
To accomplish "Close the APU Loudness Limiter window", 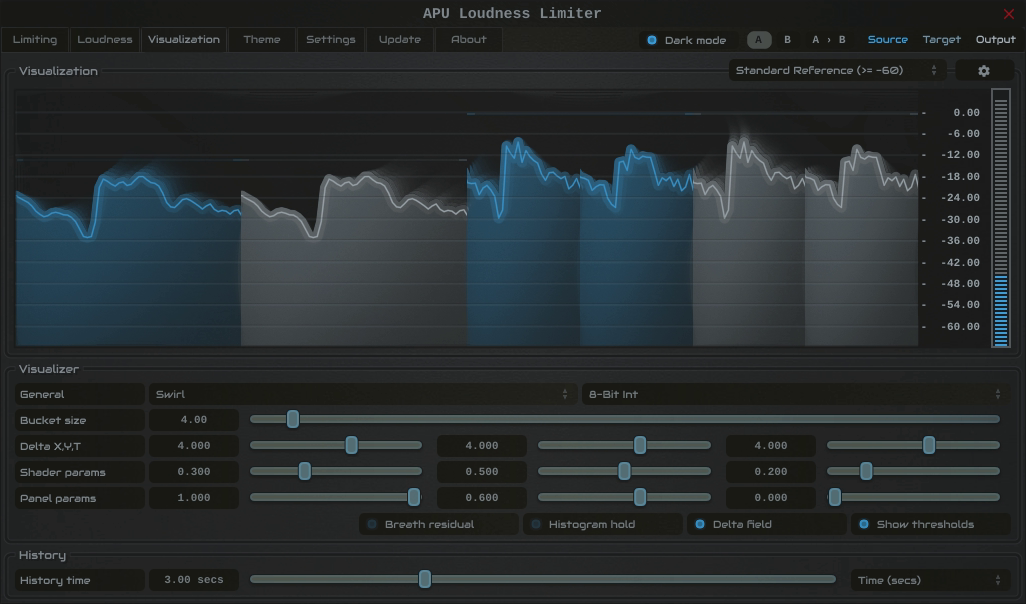I will point(1008,14).
